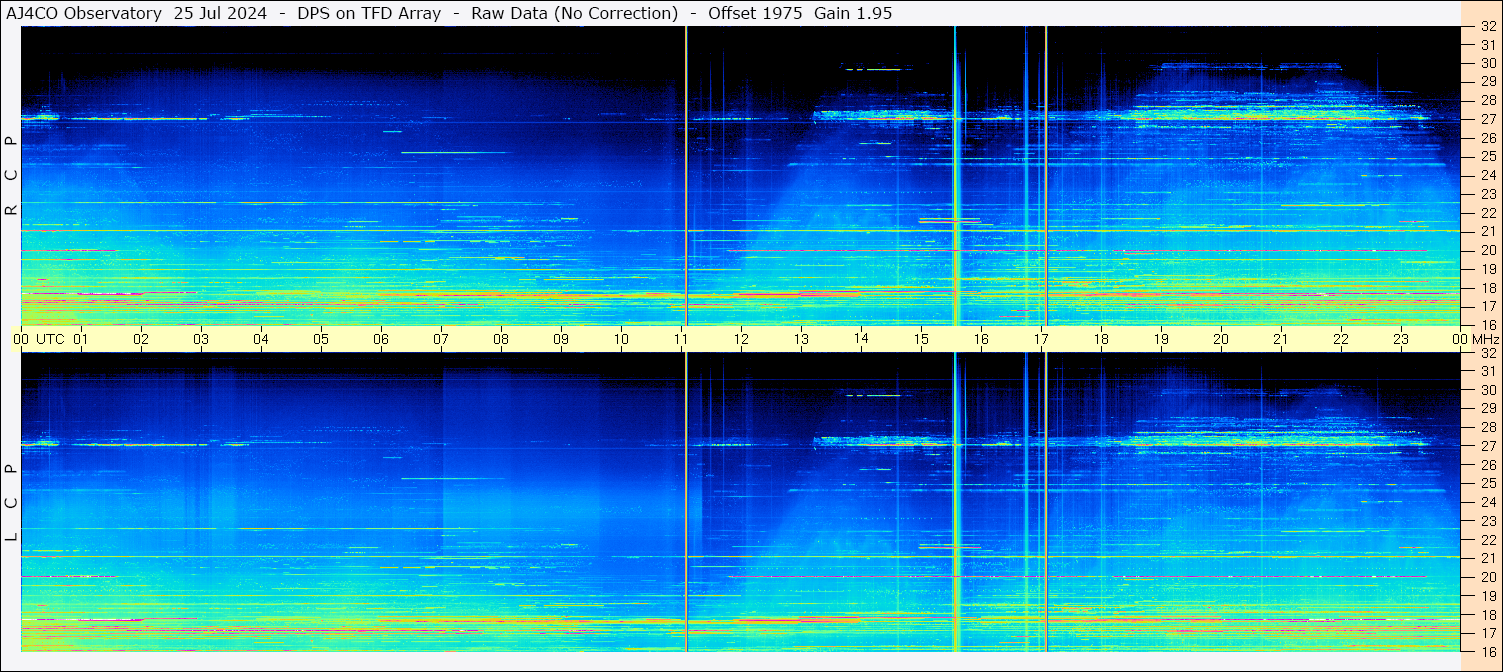Click the '22' hour mark on time axis
The width and height of the screenshot is (1503, 672).
[x=1341, y=339]
